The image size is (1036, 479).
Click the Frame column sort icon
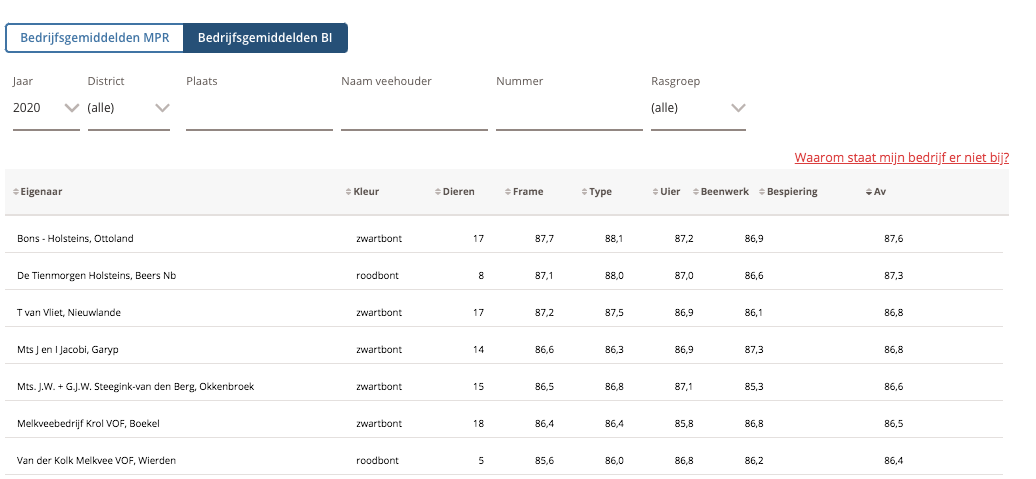click(508, 192)
